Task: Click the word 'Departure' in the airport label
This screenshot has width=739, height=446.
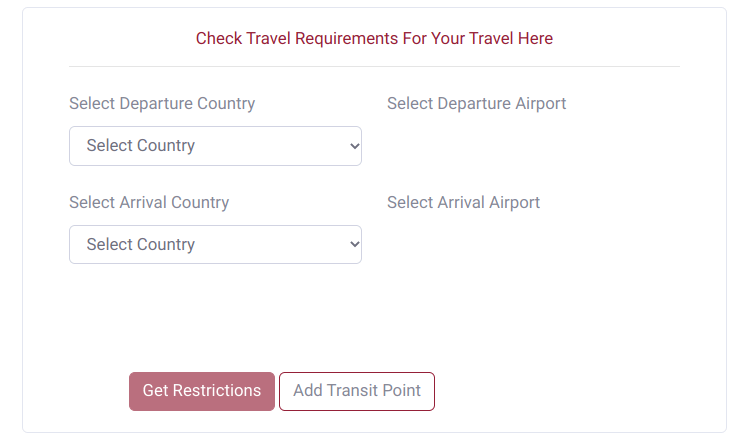Action: point(475,104)
